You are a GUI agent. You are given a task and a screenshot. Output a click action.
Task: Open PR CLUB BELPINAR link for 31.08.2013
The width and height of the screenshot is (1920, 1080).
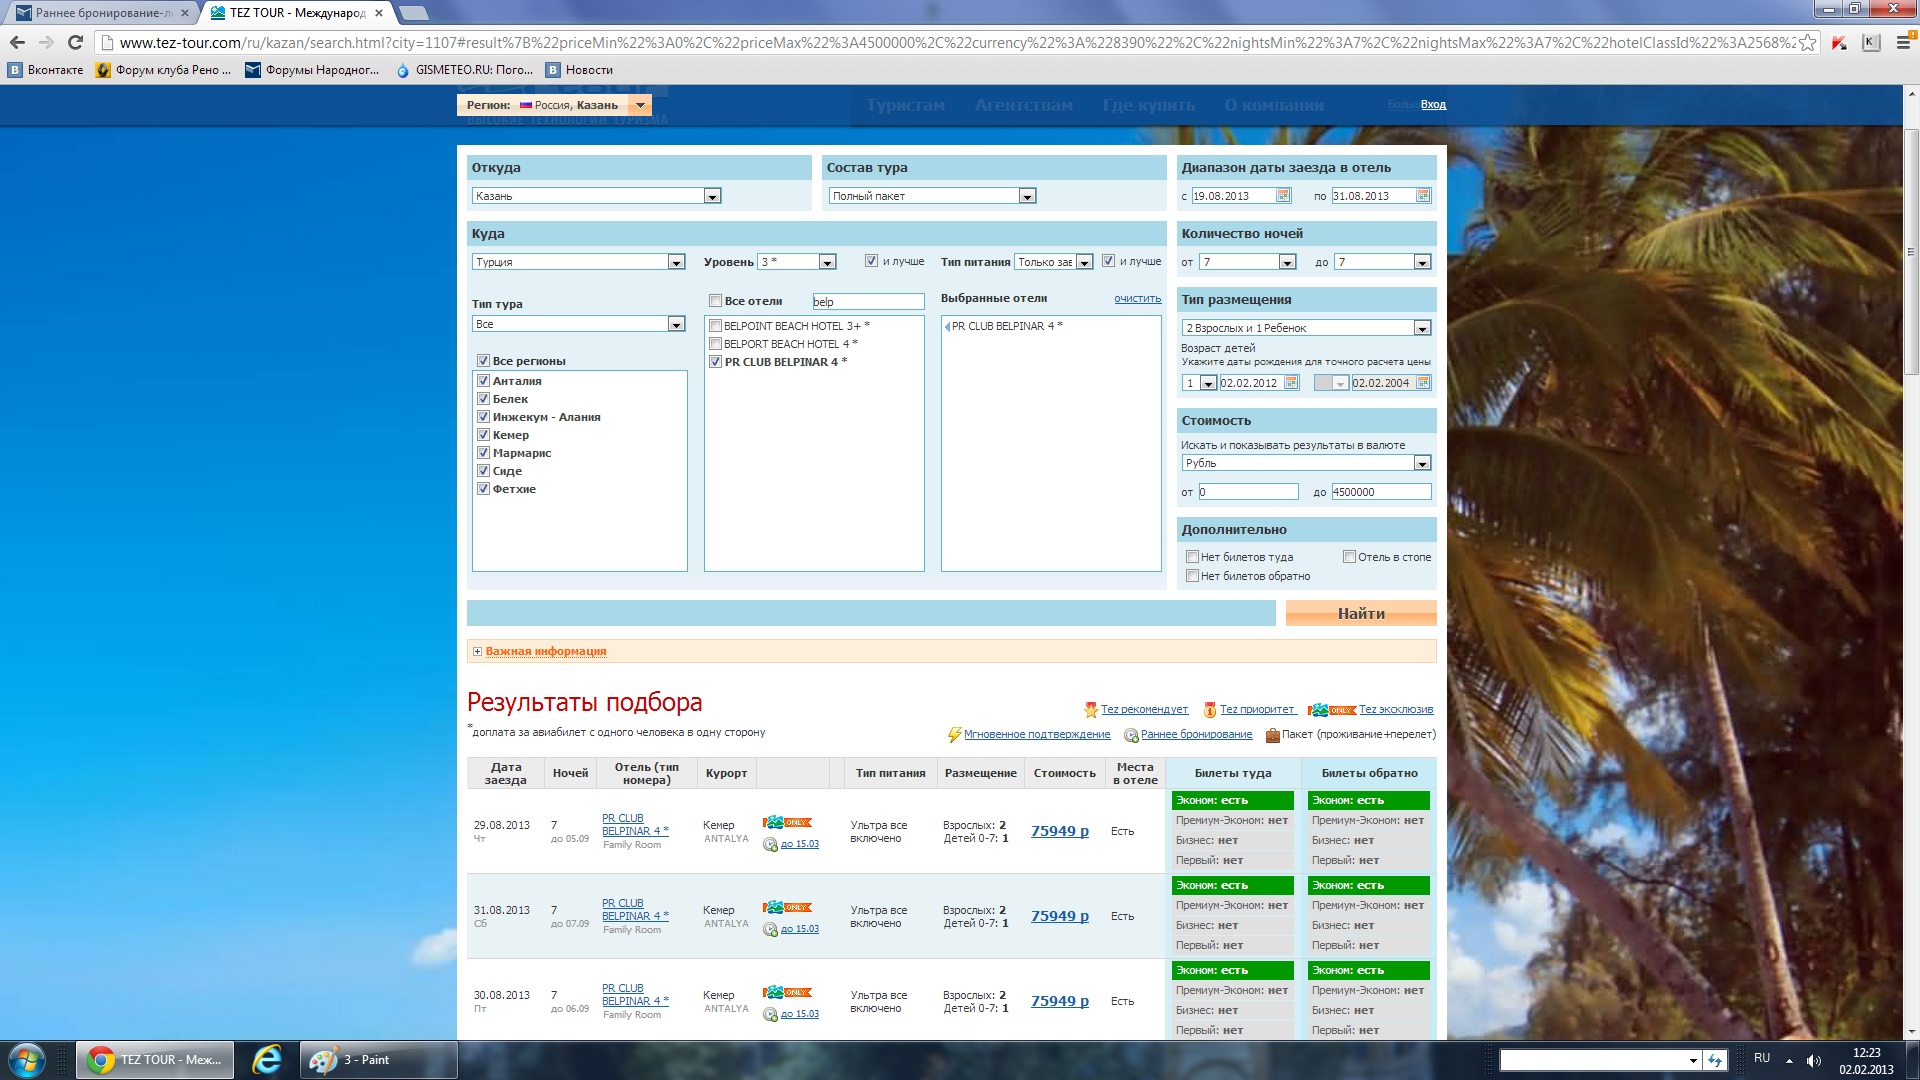pyautogui.click(x=635, y=910)
